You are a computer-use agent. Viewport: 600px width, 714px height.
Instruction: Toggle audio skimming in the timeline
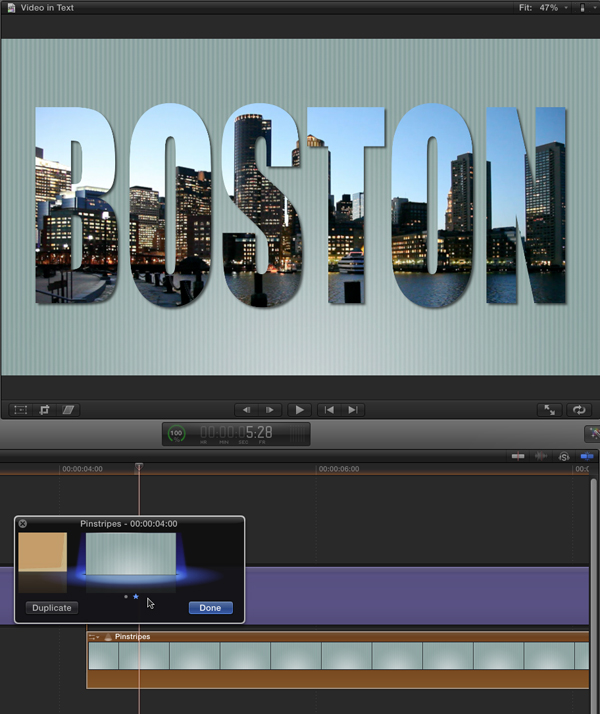pos(541,456)
